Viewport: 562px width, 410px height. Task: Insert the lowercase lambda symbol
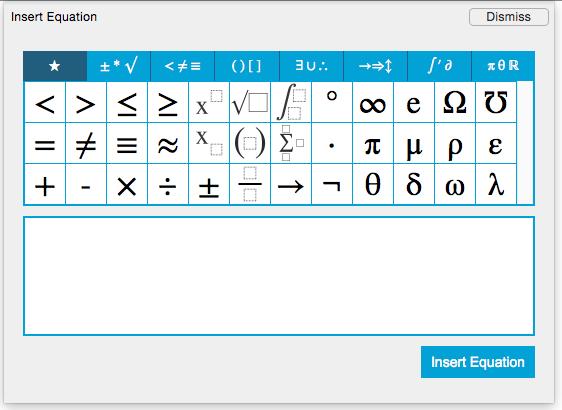point(496,184)
